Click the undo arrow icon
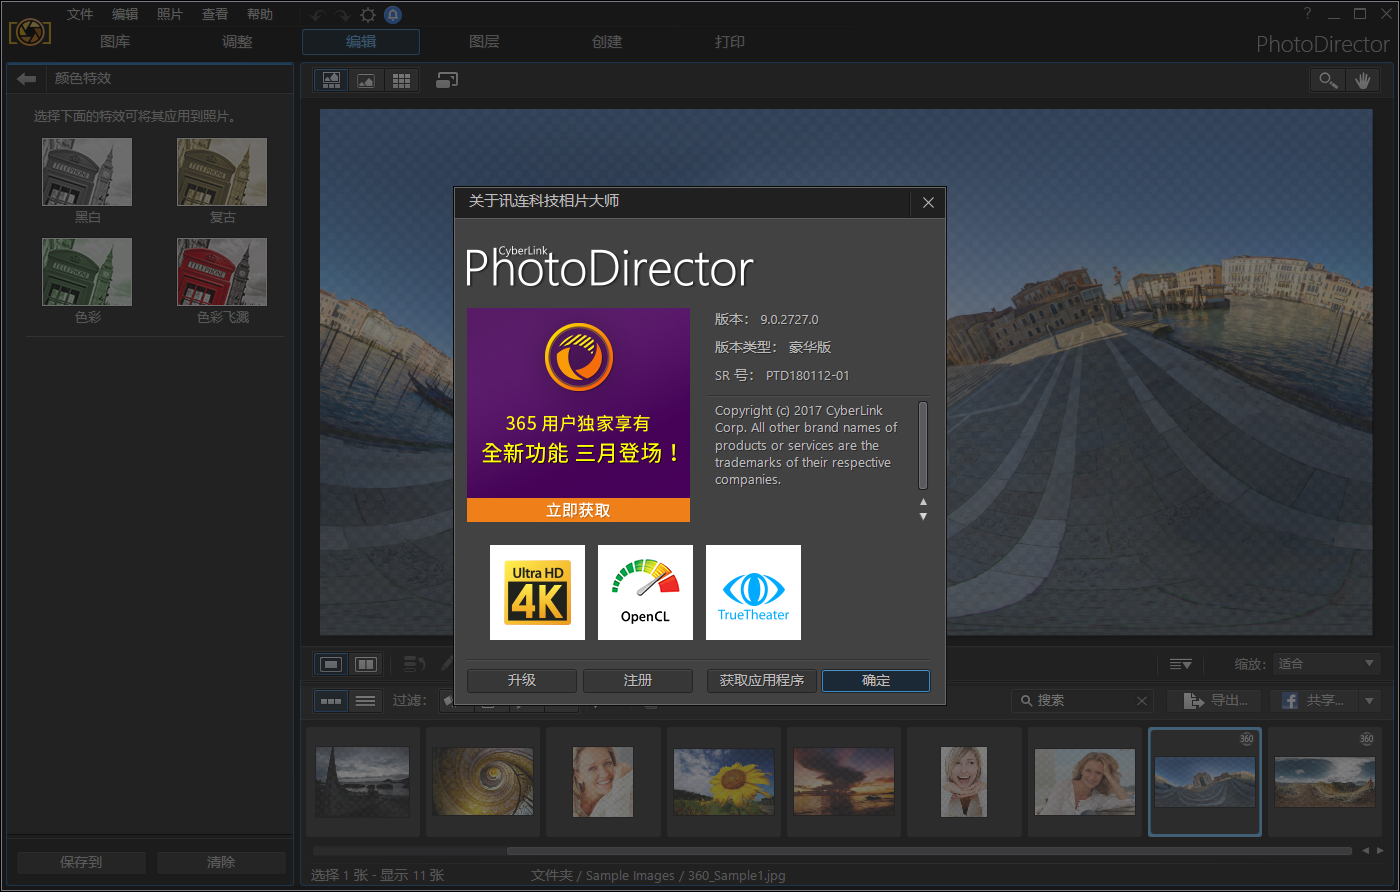This screenshot has width=1400, height=892. point(317,14)
